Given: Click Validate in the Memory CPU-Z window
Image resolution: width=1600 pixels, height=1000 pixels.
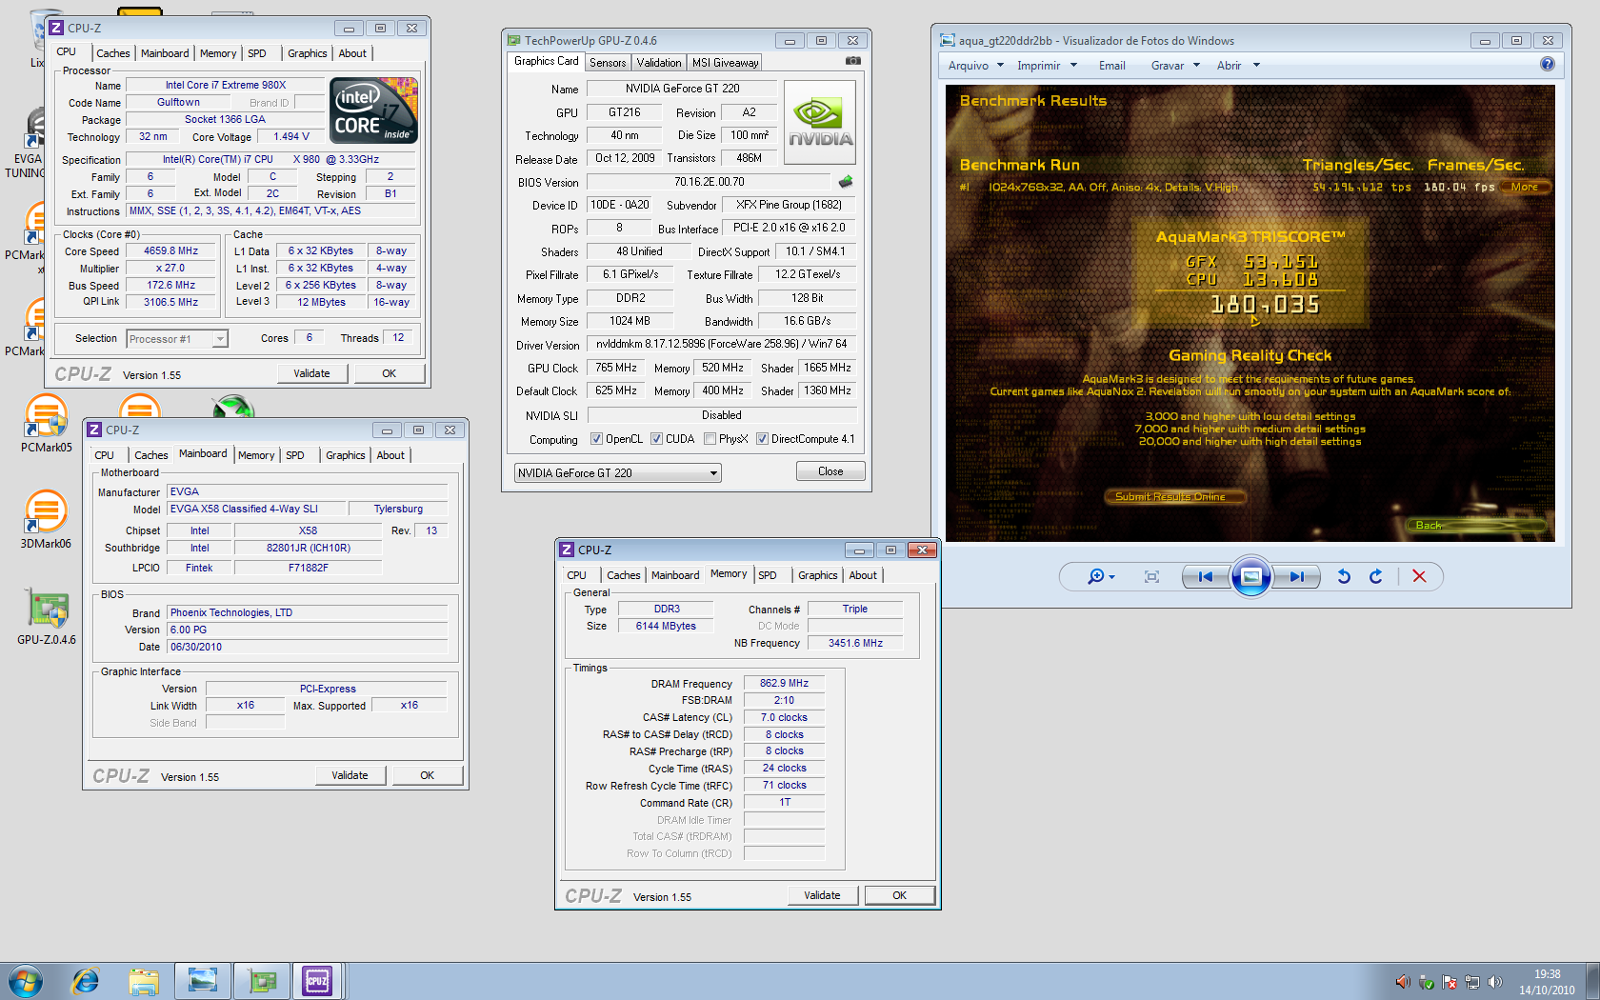Looking at the screenshot, I should [x=822, y=896].
